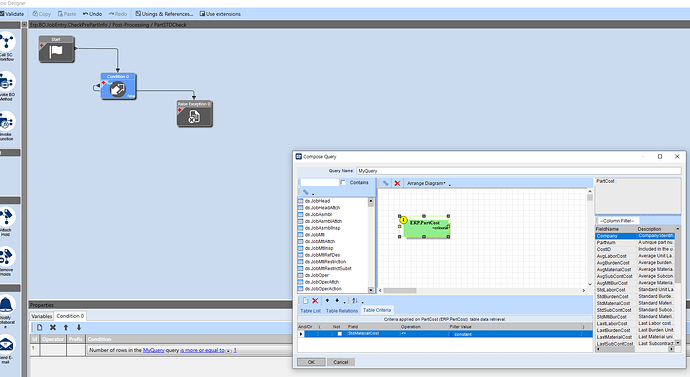Select the ERP.PartCost table in diagram
Viewport: 690px width, 377px height.
pyautogui.click(x=424, y=227)
